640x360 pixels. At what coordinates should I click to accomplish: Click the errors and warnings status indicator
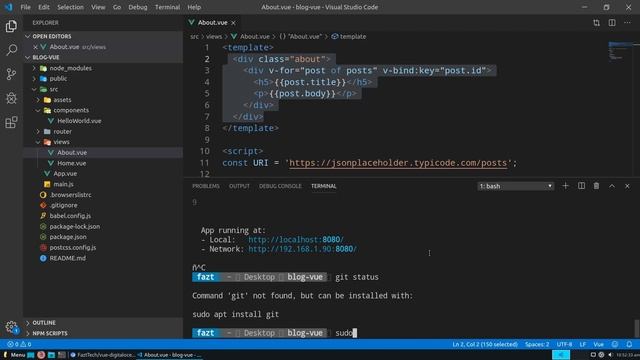19,344
